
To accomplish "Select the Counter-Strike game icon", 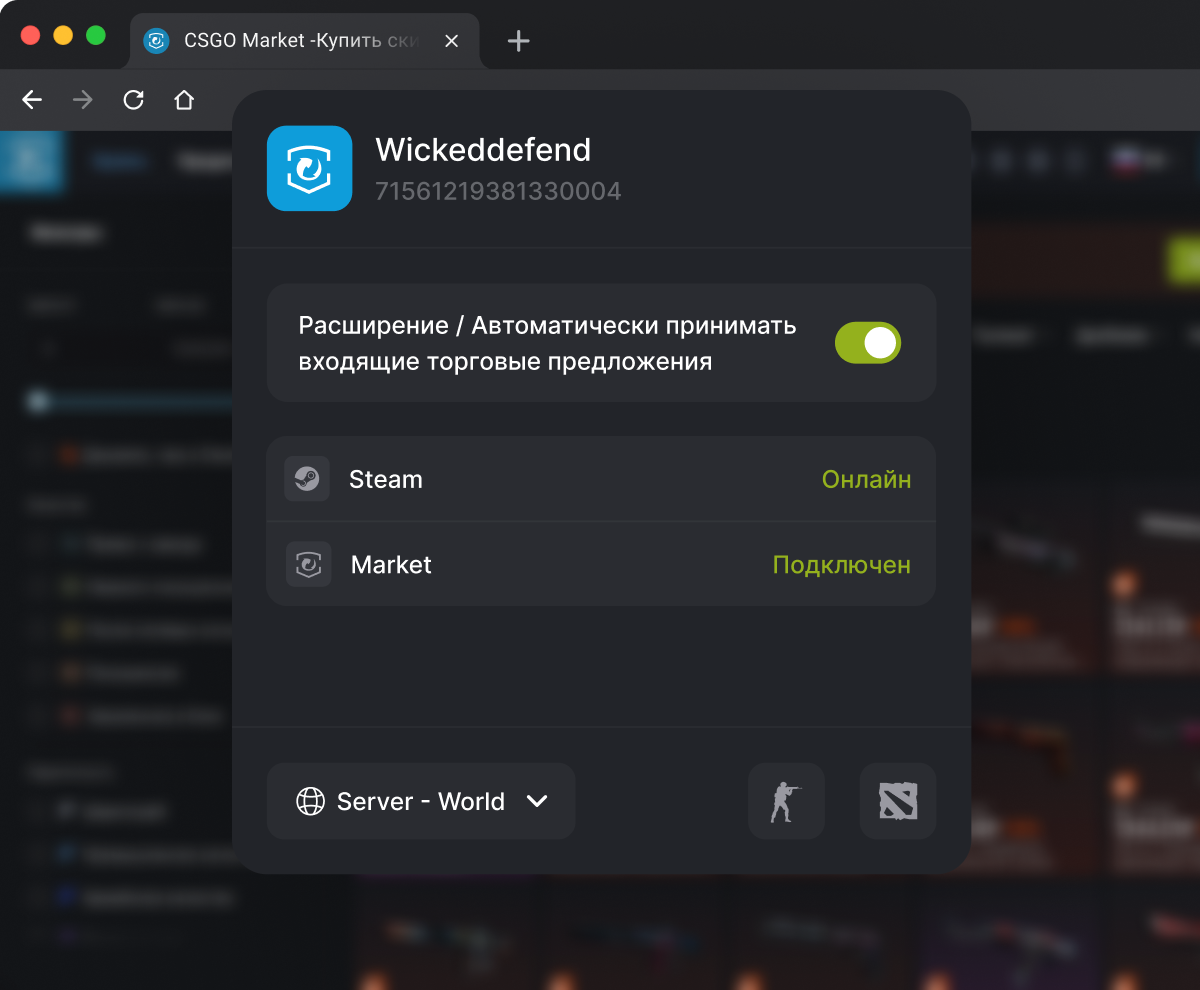I will [x=786, y=801].
